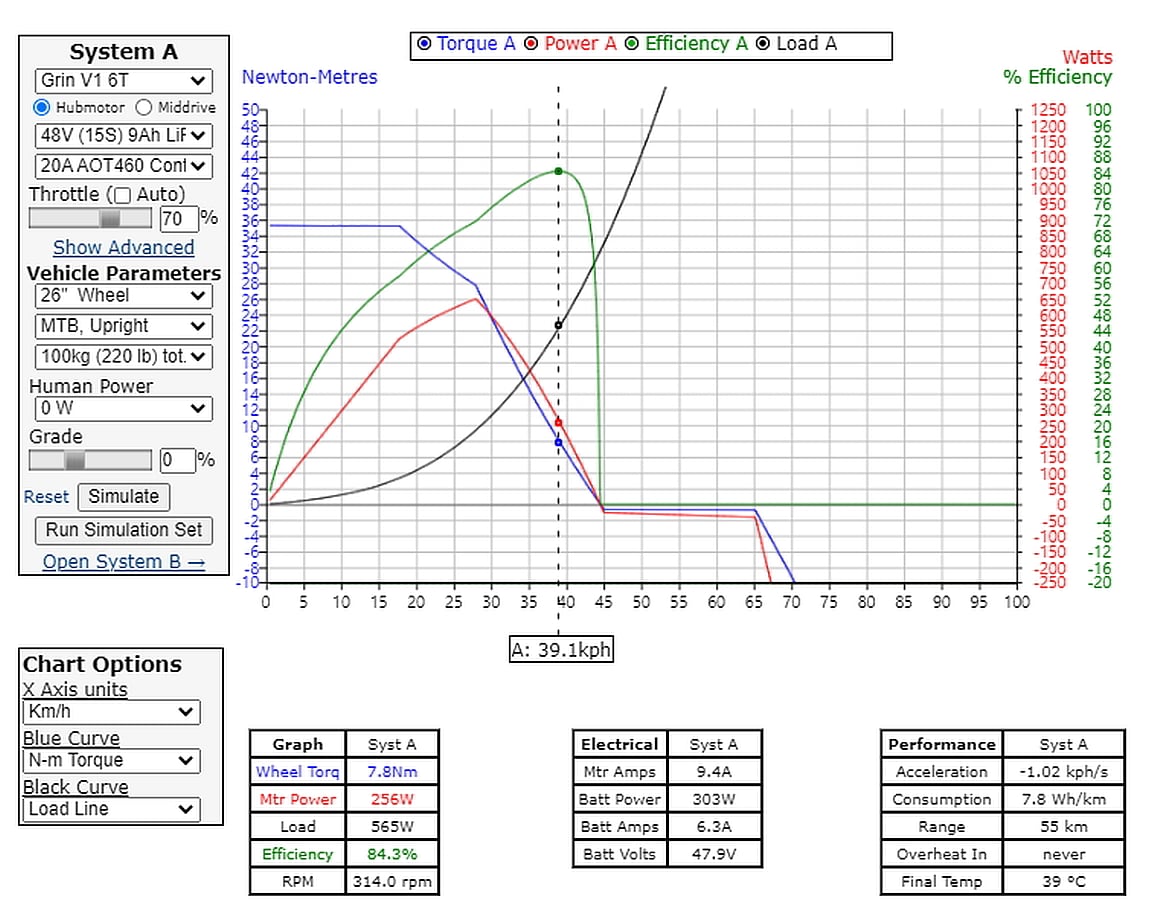Click the Mtr Amps 9.4A value
The width and height of the screenshot is (1152, 914).
714,771
